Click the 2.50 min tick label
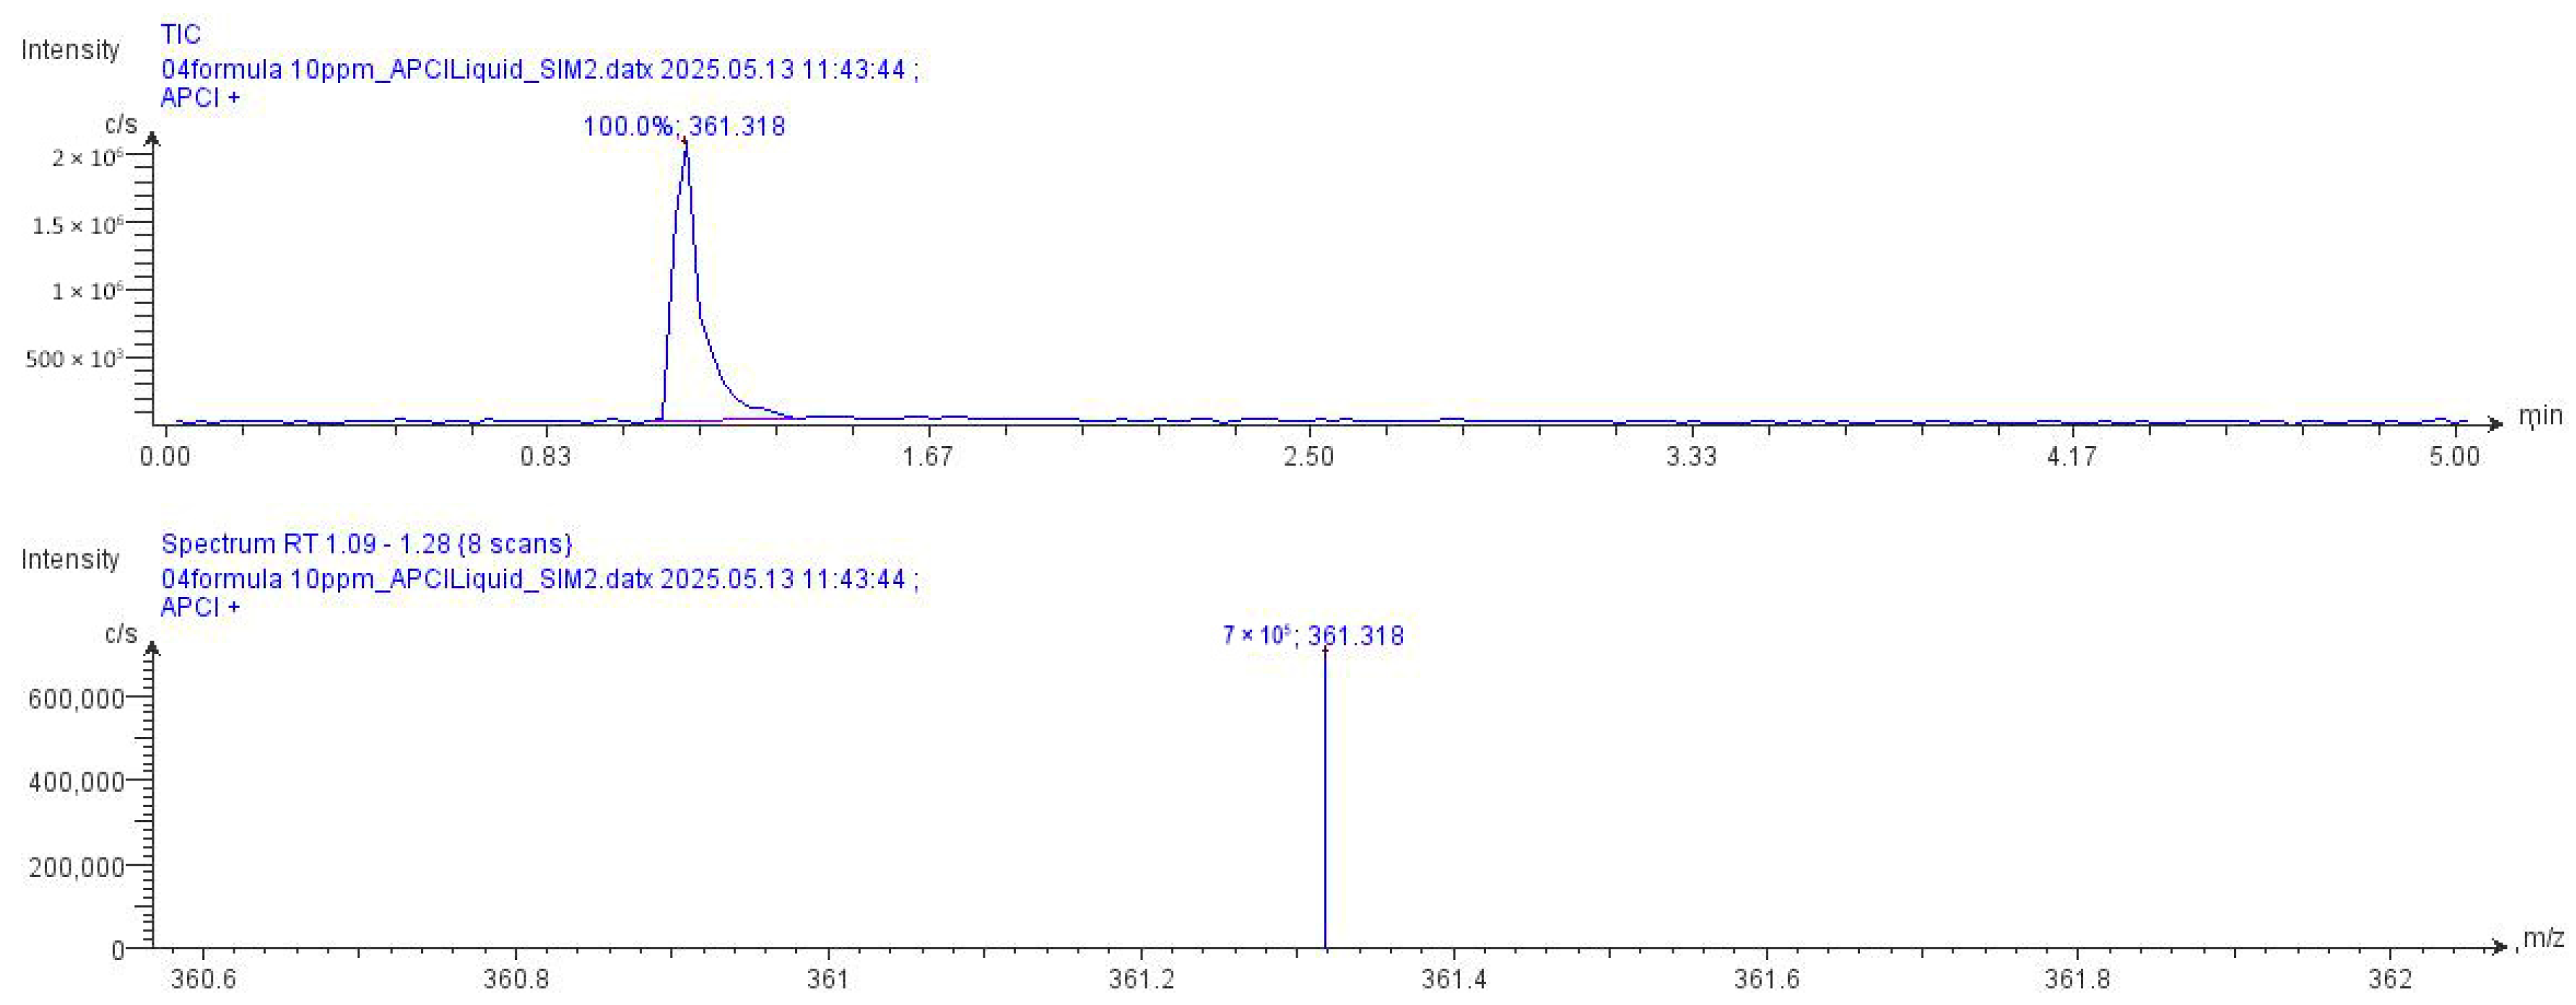 (1308, 457)
